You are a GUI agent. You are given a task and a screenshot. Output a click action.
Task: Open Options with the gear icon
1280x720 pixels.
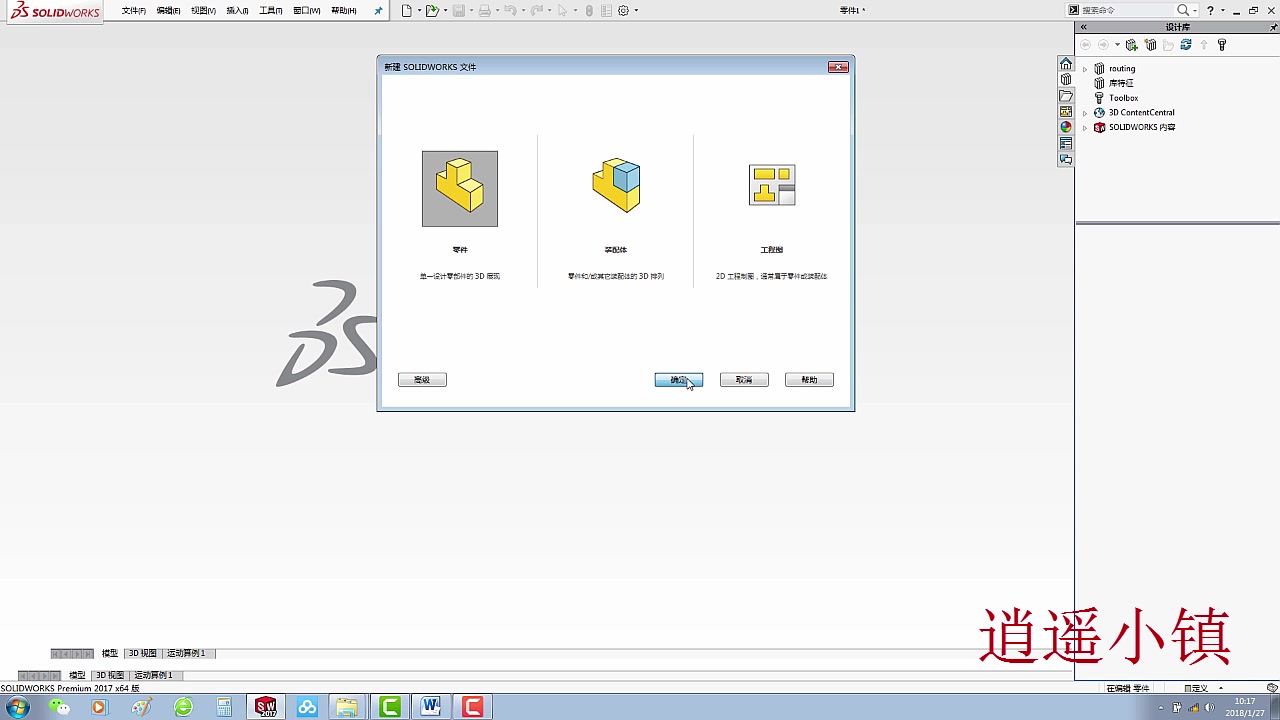coord(624,11)
